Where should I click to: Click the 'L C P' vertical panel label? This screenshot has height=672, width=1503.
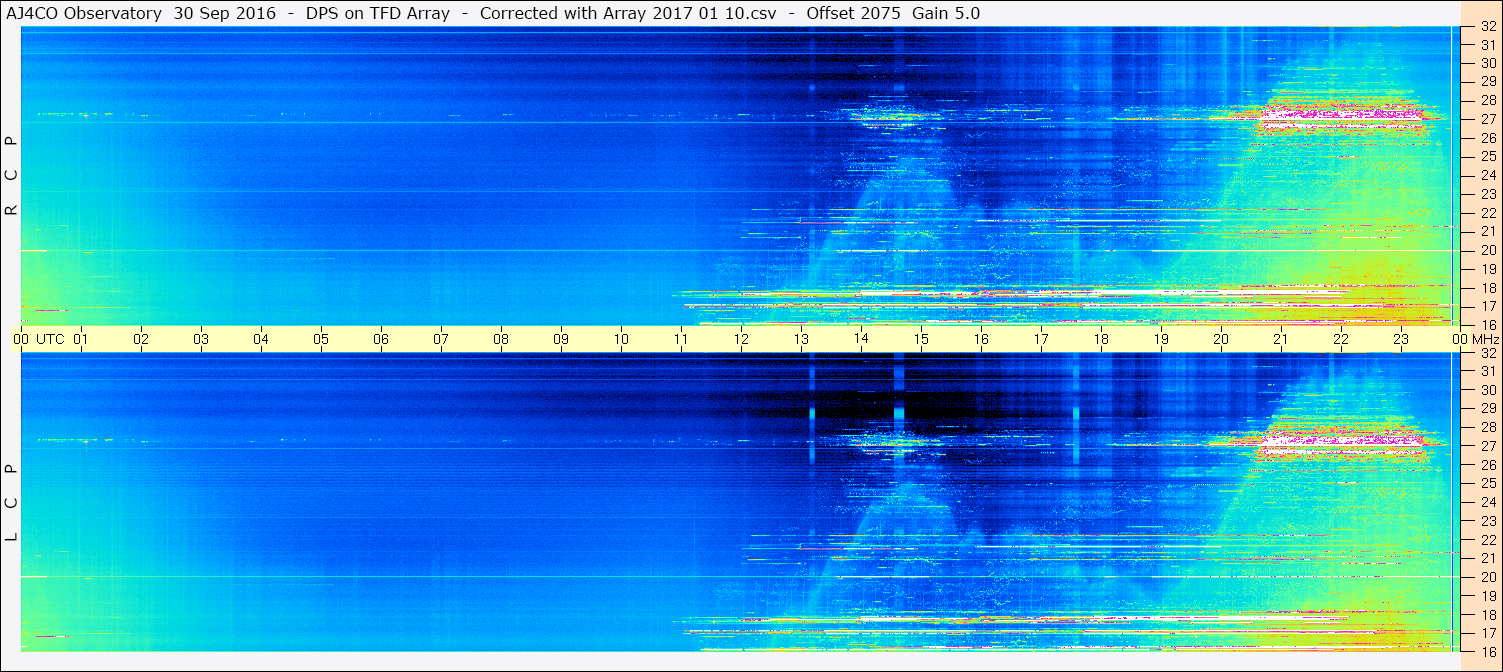11,503
